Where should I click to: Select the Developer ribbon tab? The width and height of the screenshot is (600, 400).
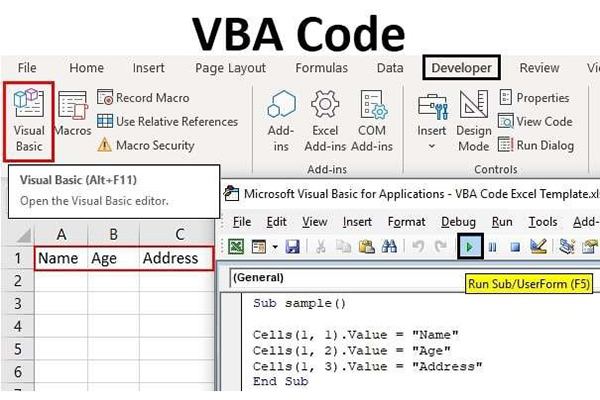[461, 68]
